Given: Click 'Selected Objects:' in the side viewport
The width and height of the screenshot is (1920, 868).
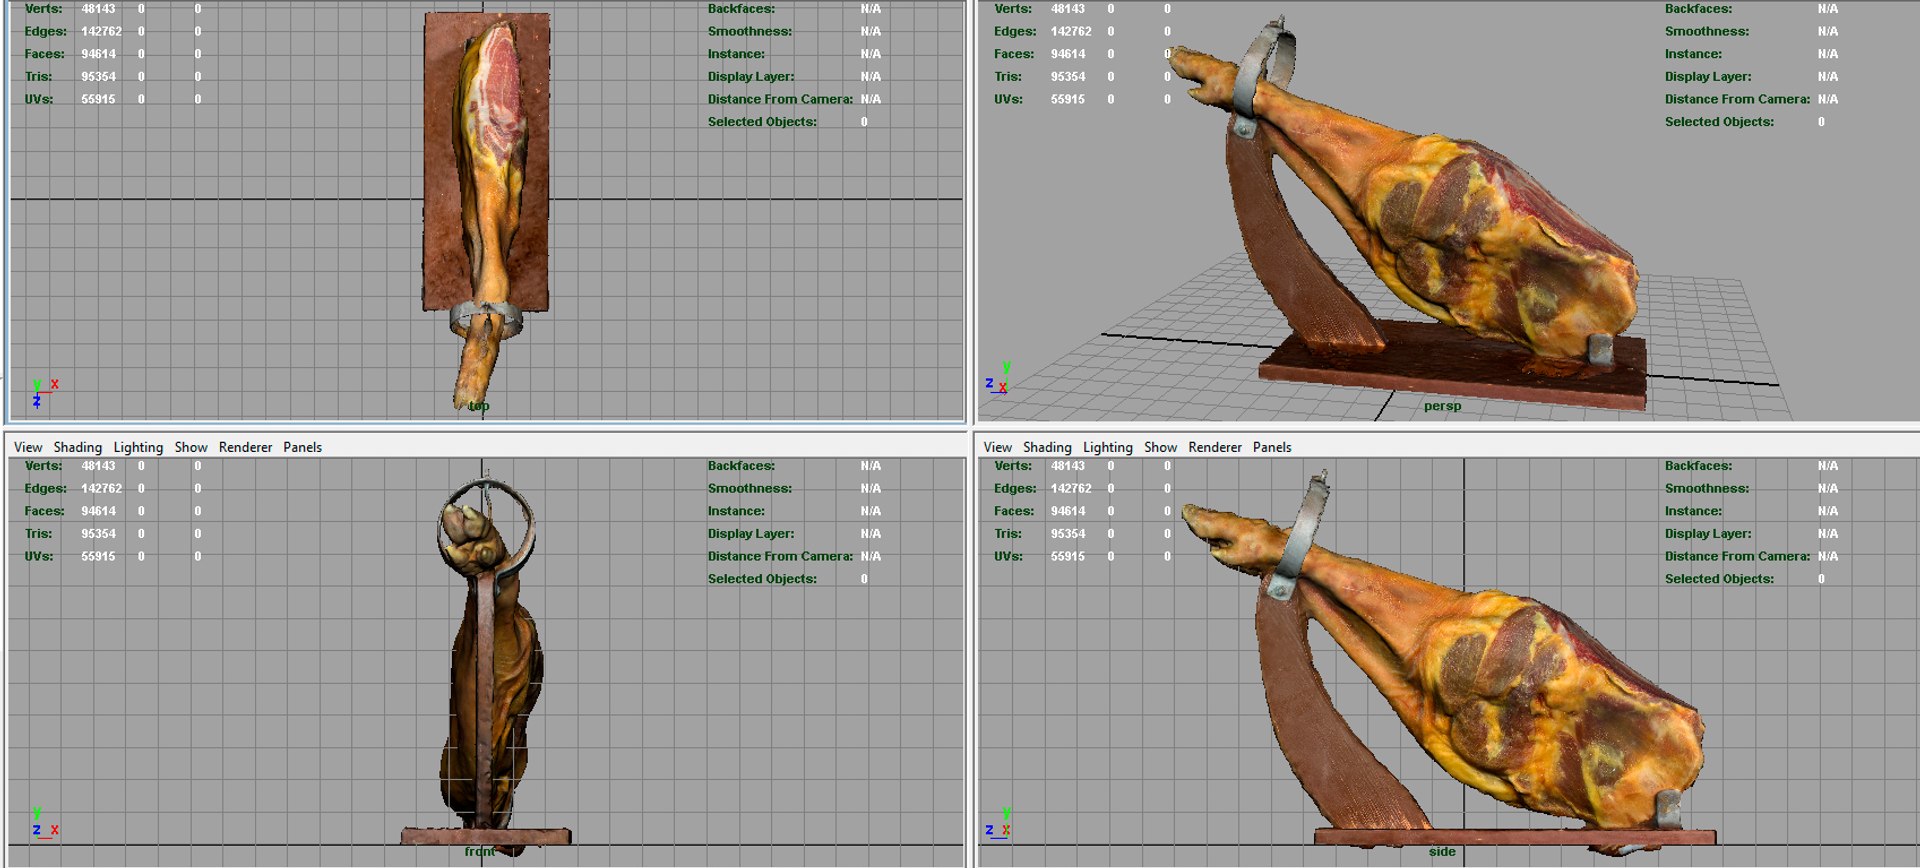Looking at the screenshot, I should (x=1720, y=579).
